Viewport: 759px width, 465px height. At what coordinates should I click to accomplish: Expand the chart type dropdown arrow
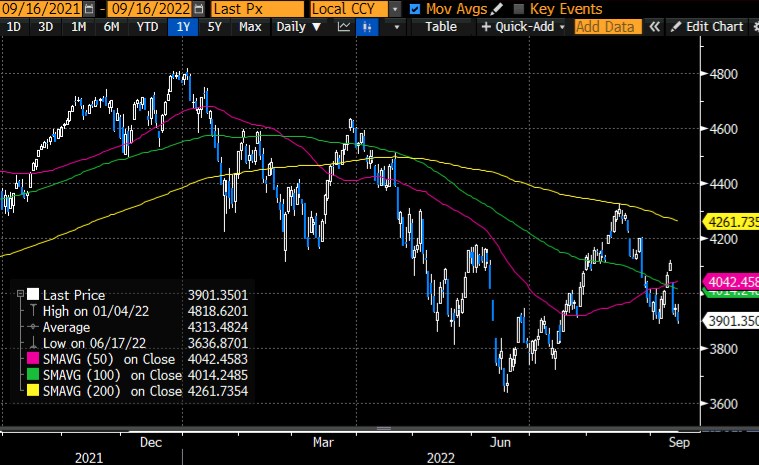(396, 27)
